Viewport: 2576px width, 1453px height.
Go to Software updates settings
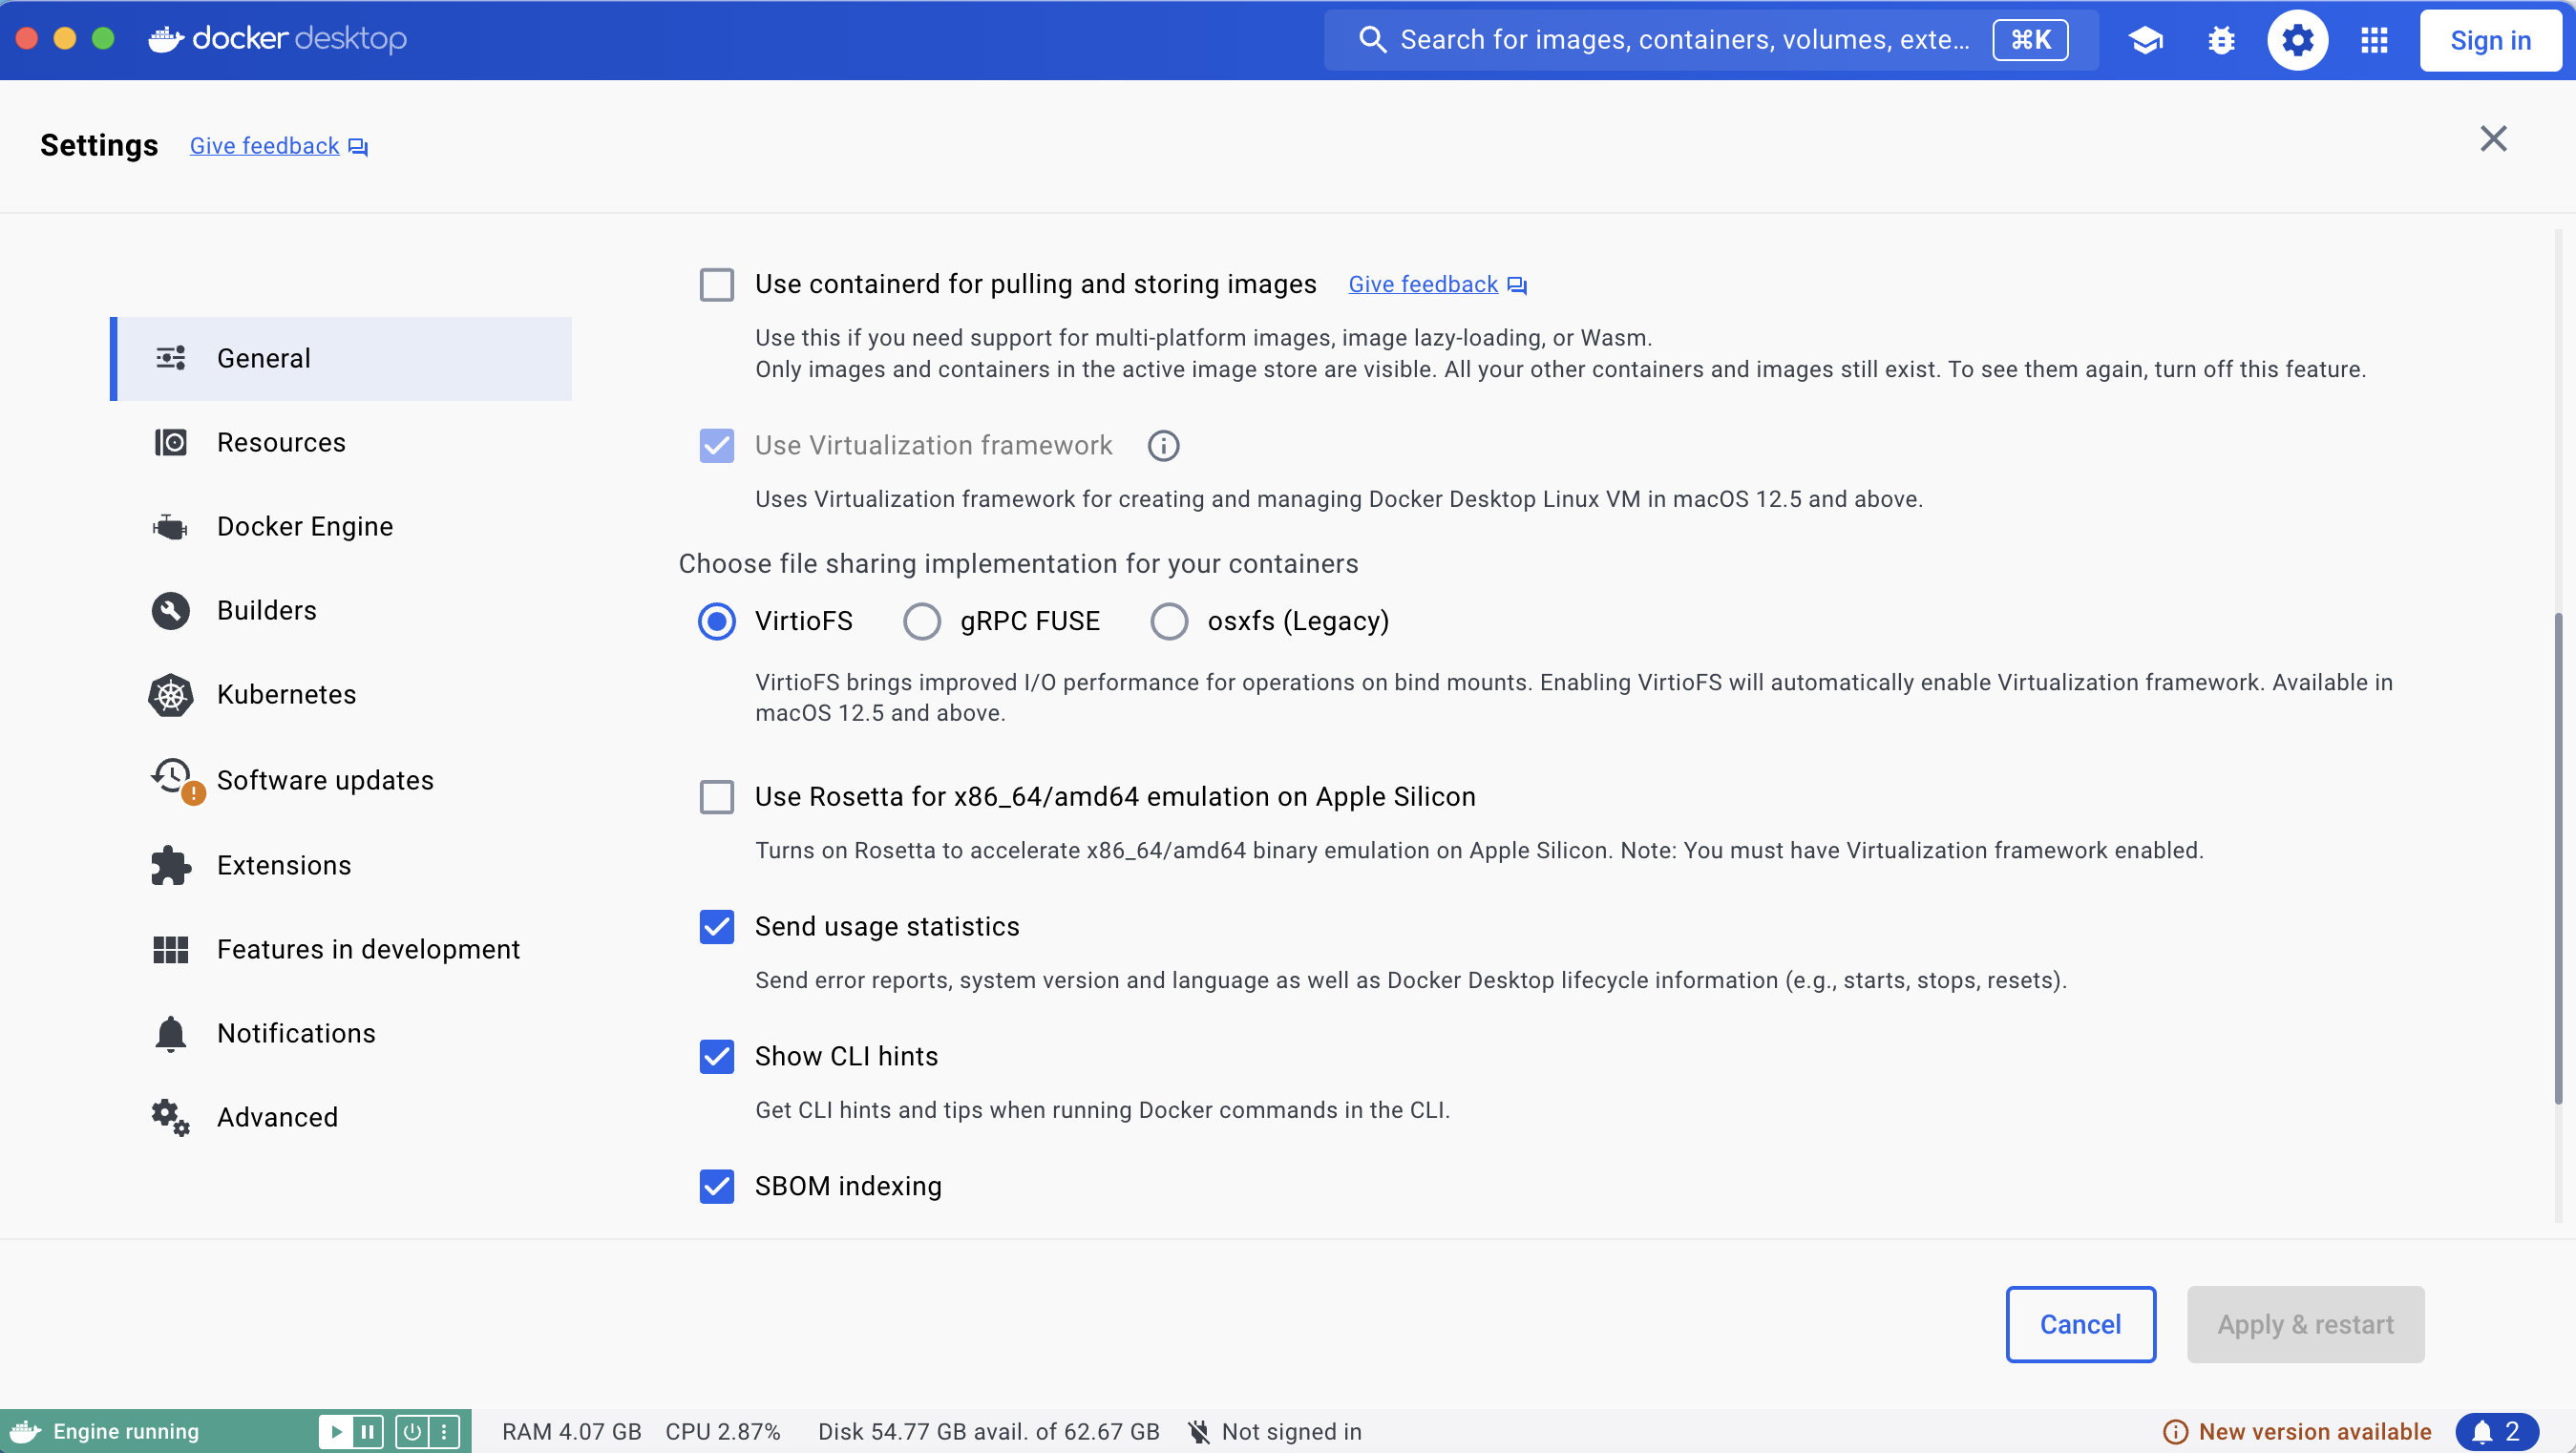click(x=324, y=780)
